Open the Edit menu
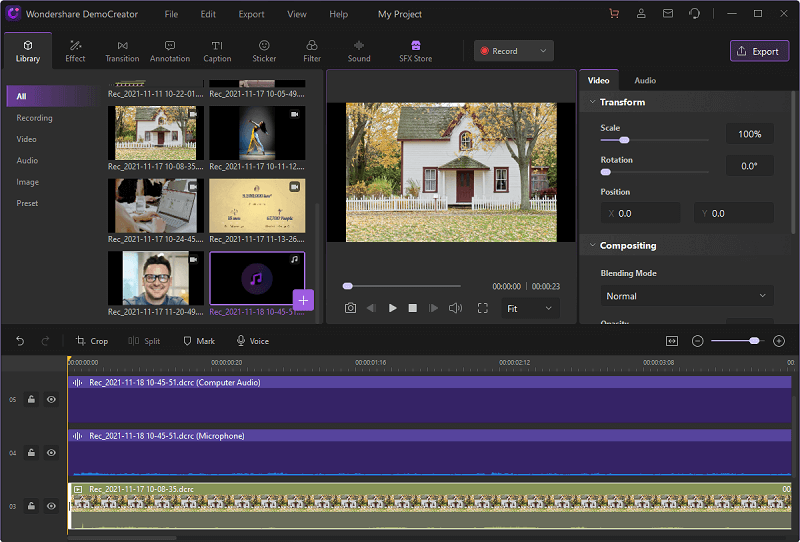This screenshot has width=800, height=542. coord(208,14)
